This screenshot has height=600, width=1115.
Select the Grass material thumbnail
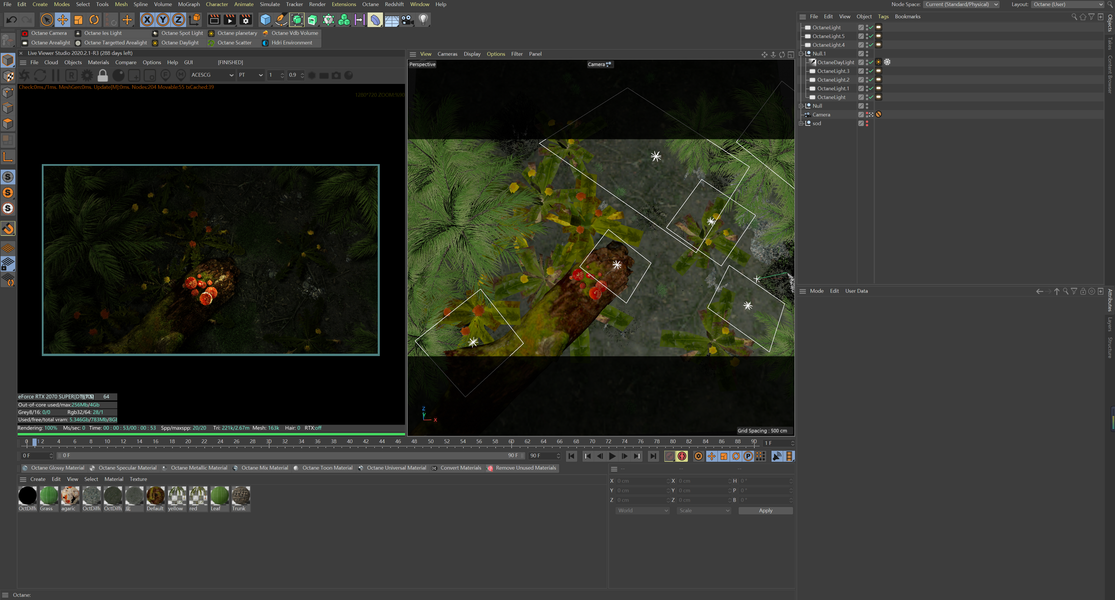coord(48,496)
